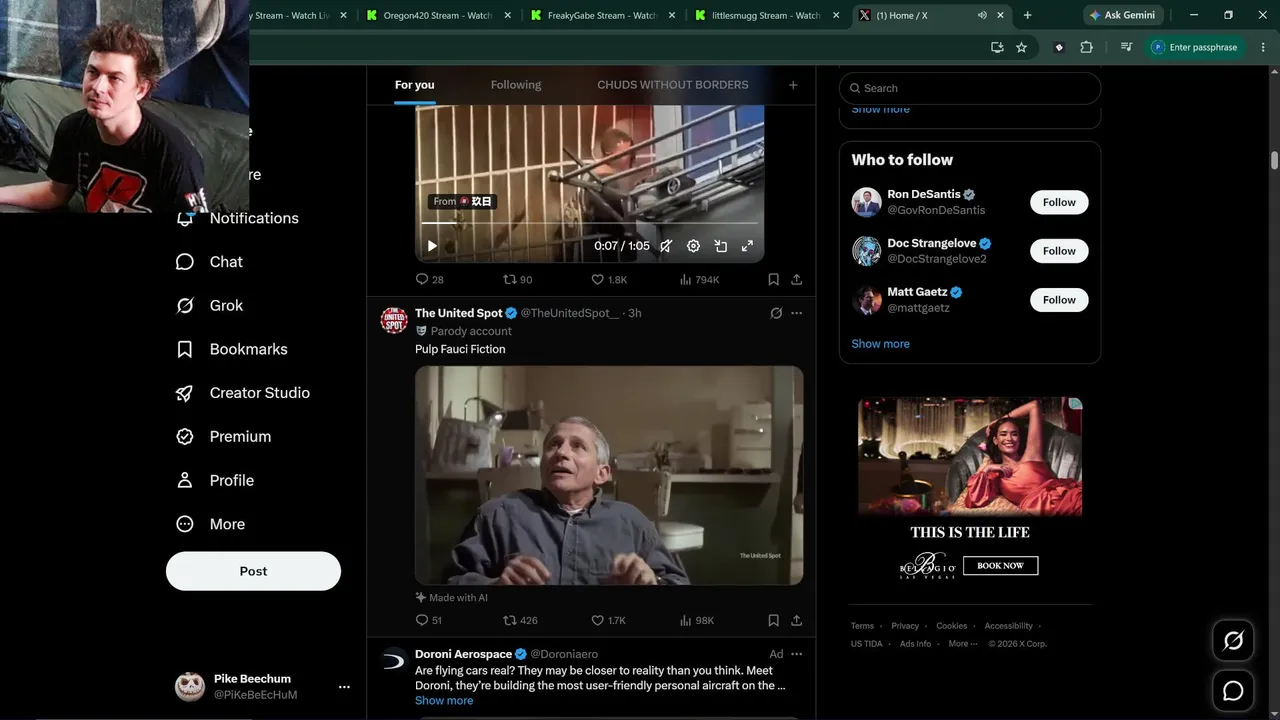The height and width of the screenshot is (720, 1280).
Task: Open Creator Studio from the sidebar
Action: click(242, 393)
